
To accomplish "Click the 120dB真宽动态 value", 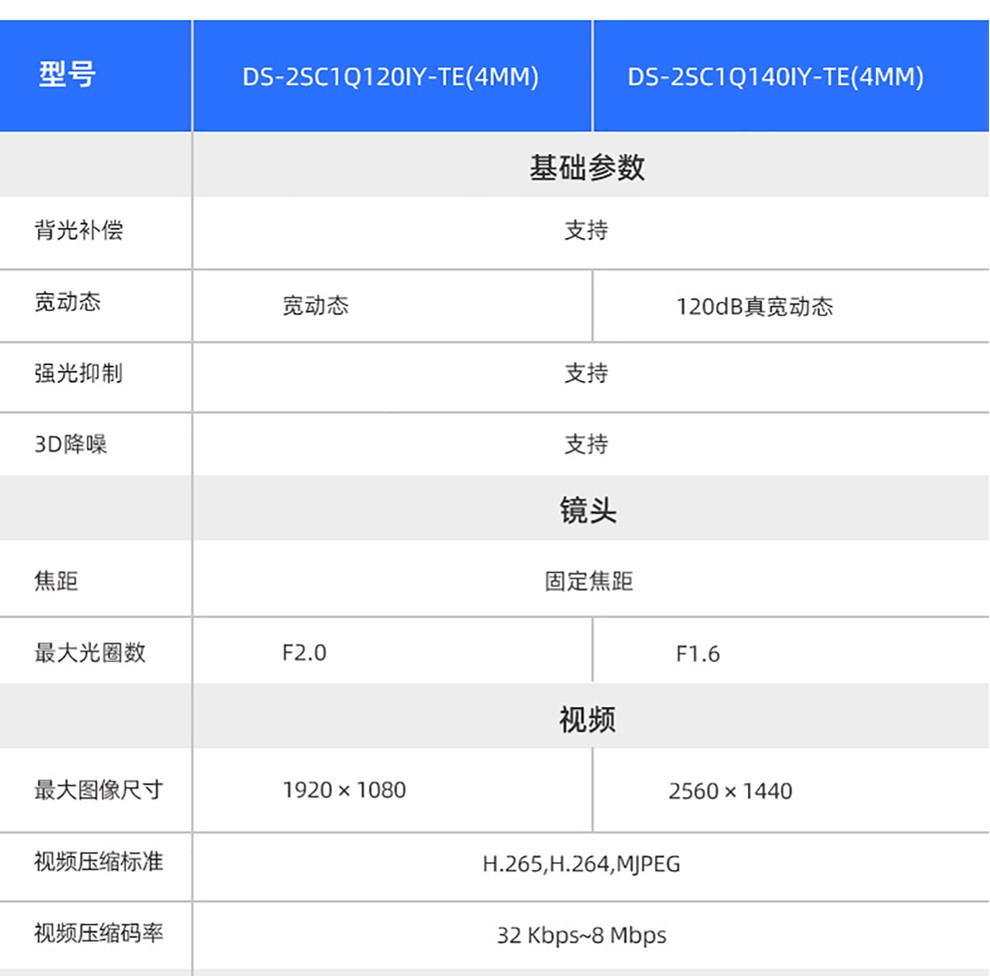I will [x=754, y=307].
